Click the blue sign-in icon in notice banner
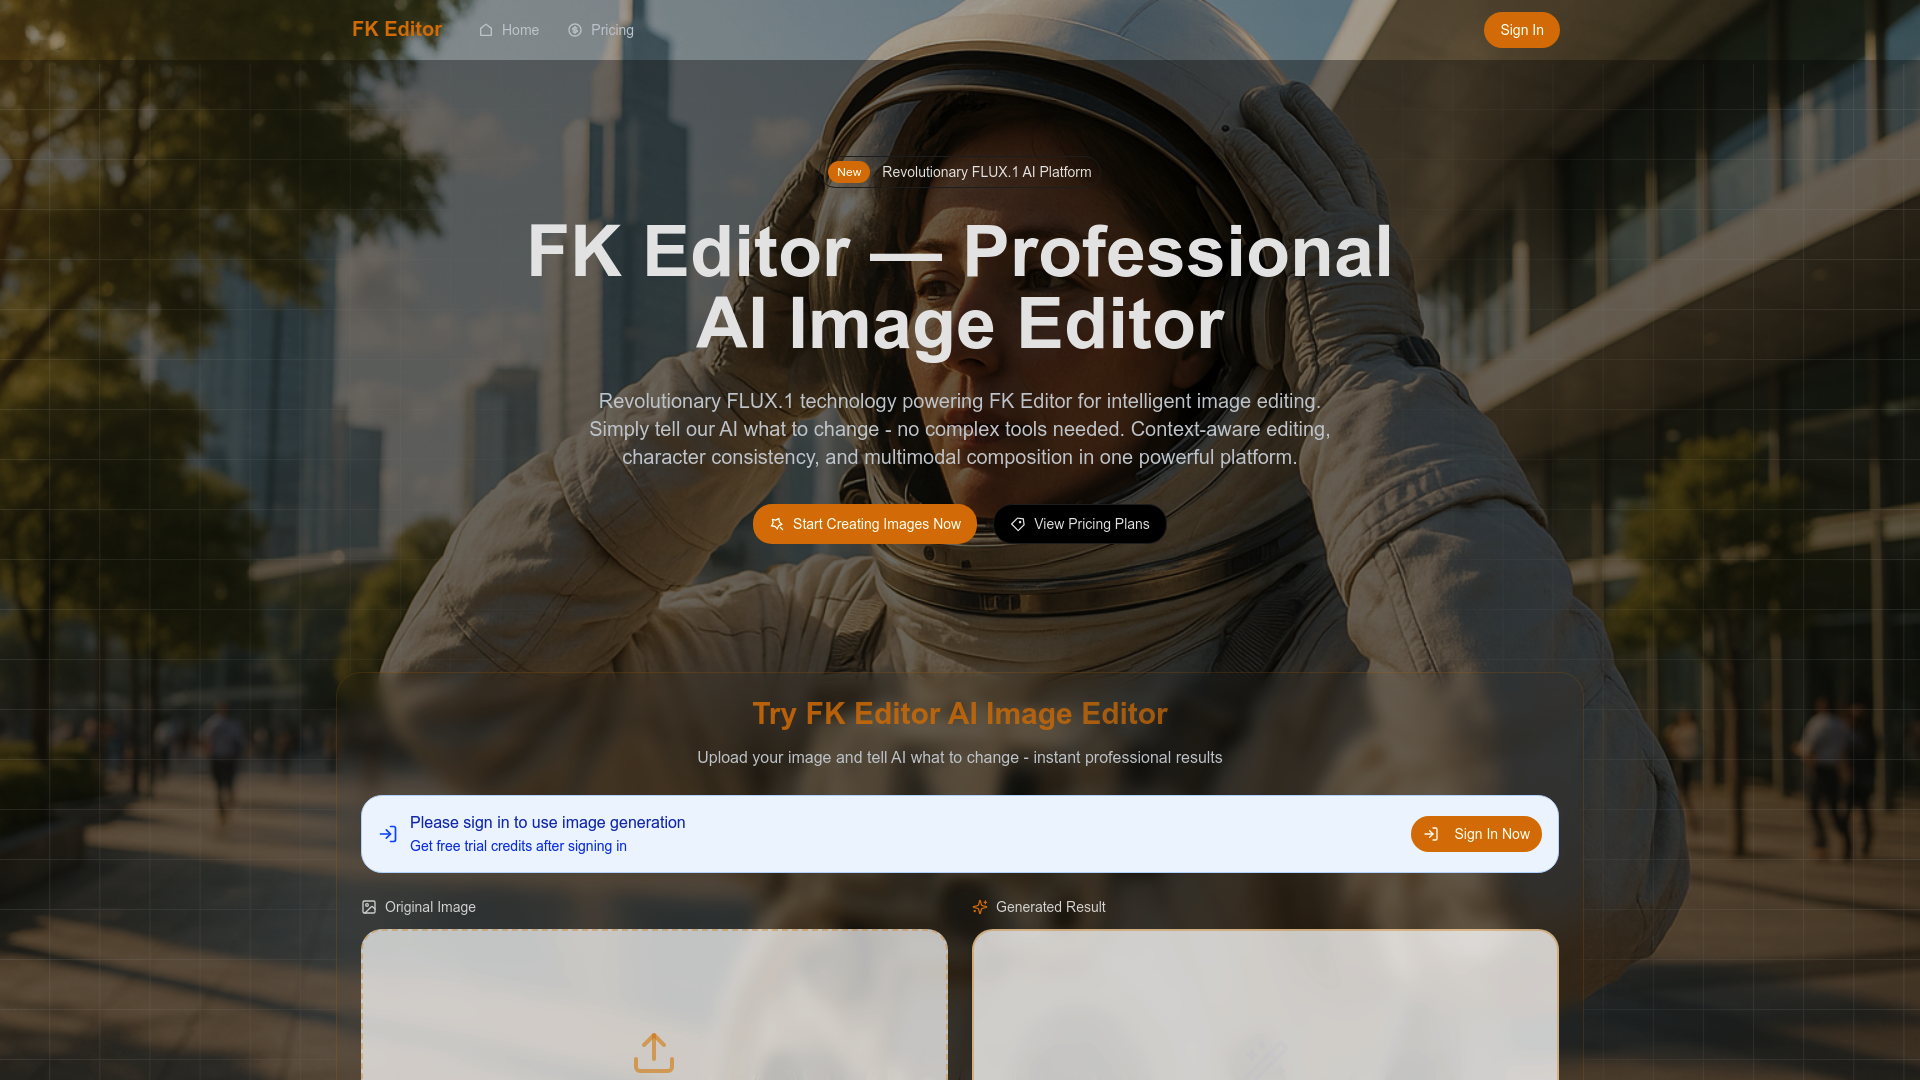1920x1080 pixels. (388, 834)
